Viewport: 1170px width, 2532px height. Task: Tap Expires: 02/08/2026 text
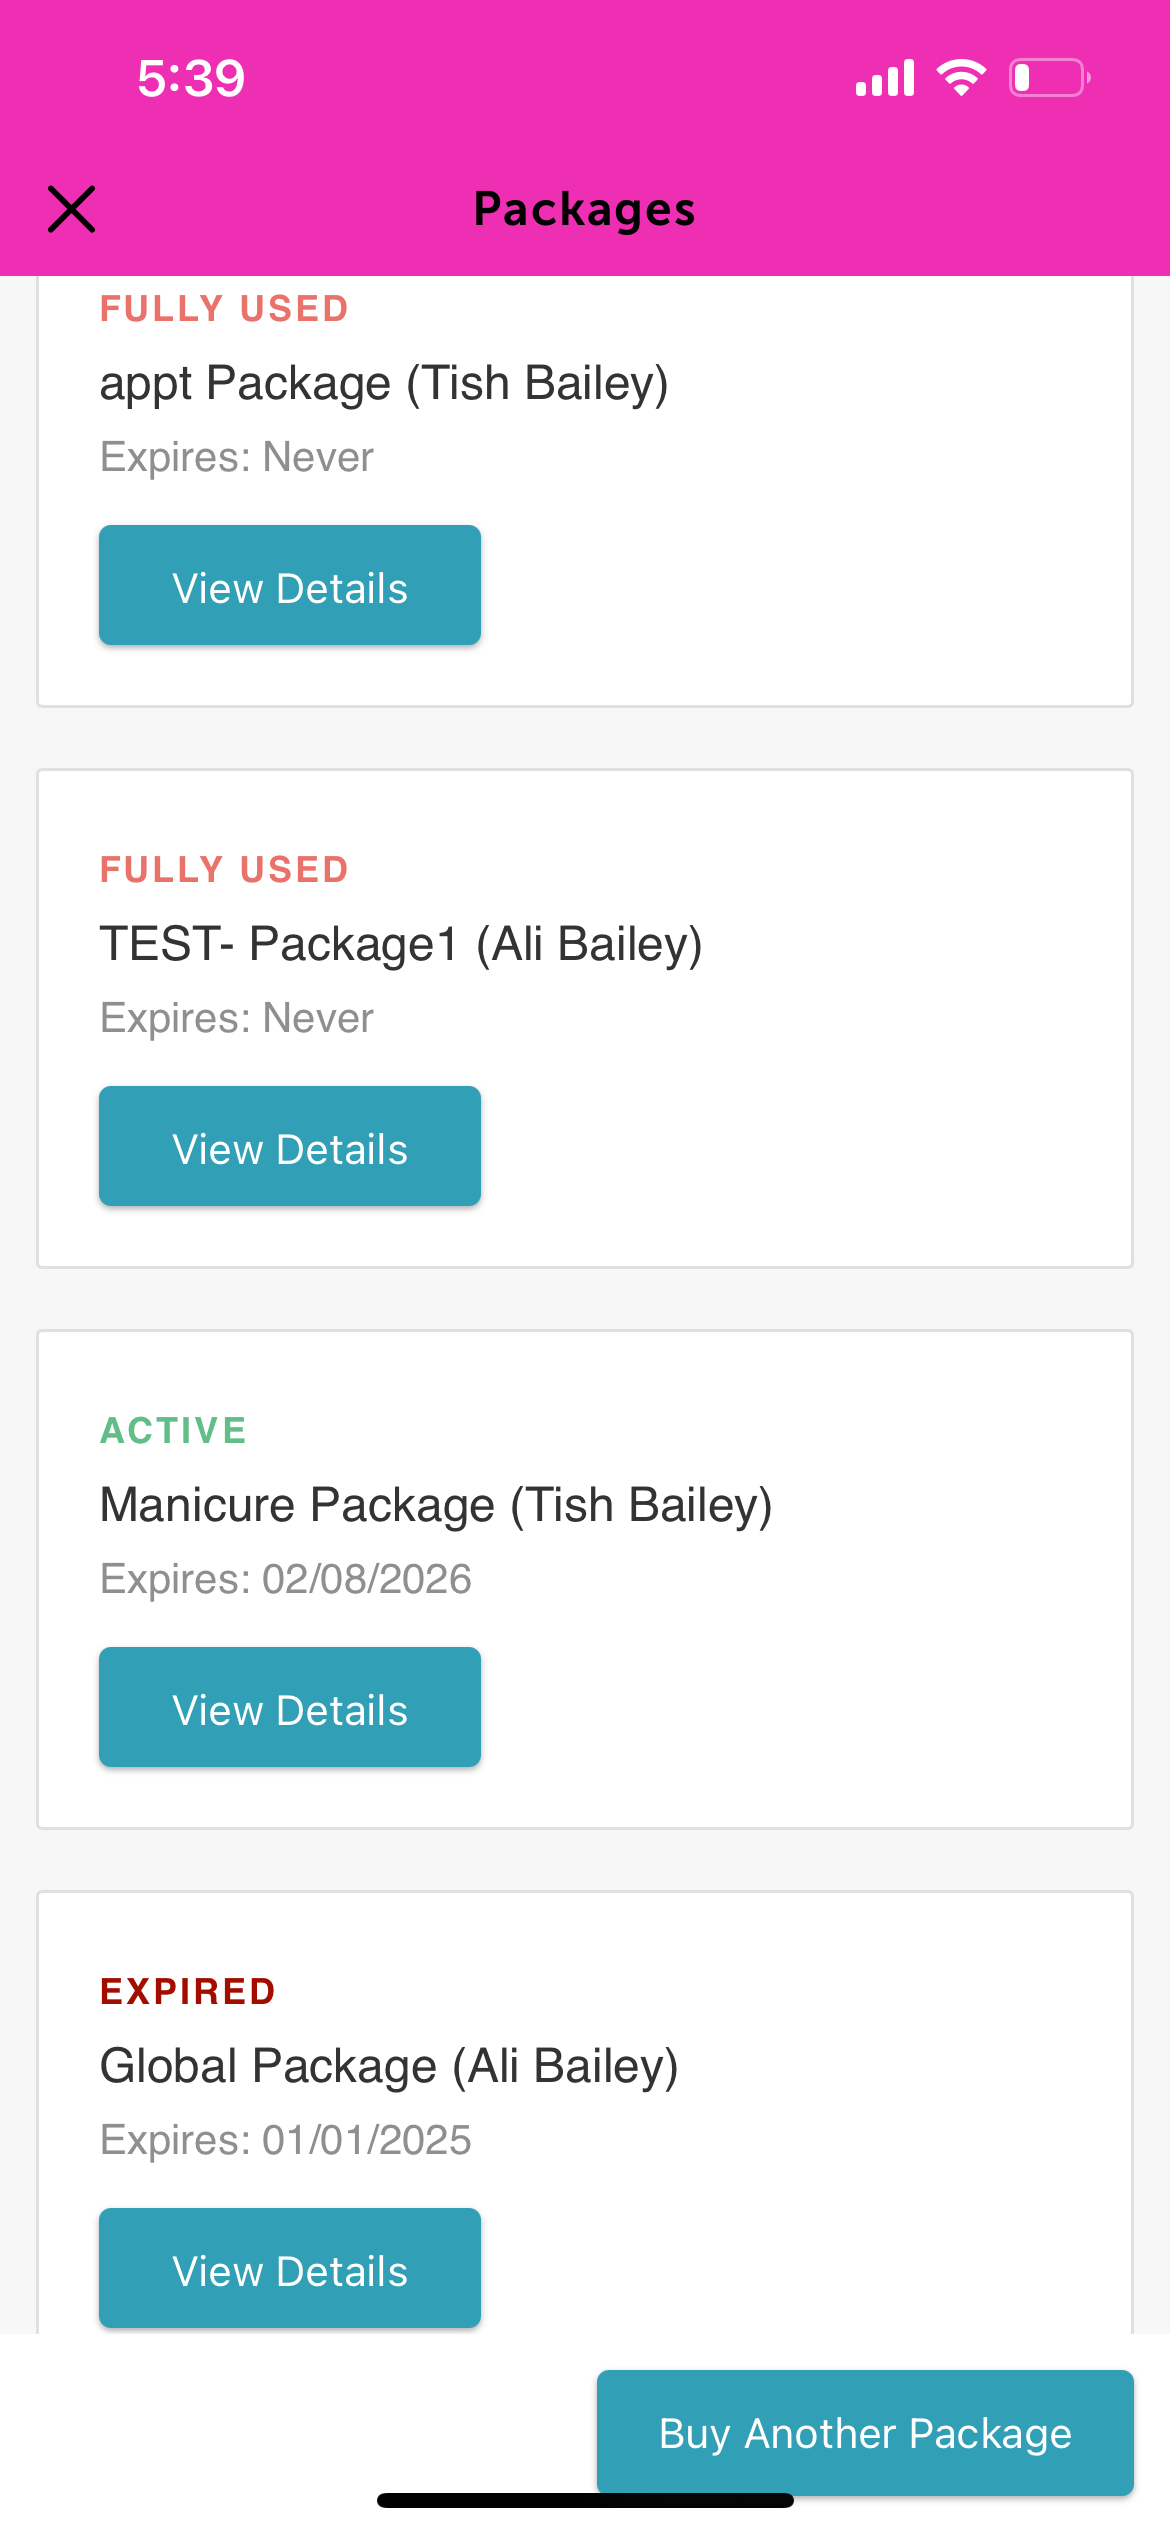pos(286,1579)
